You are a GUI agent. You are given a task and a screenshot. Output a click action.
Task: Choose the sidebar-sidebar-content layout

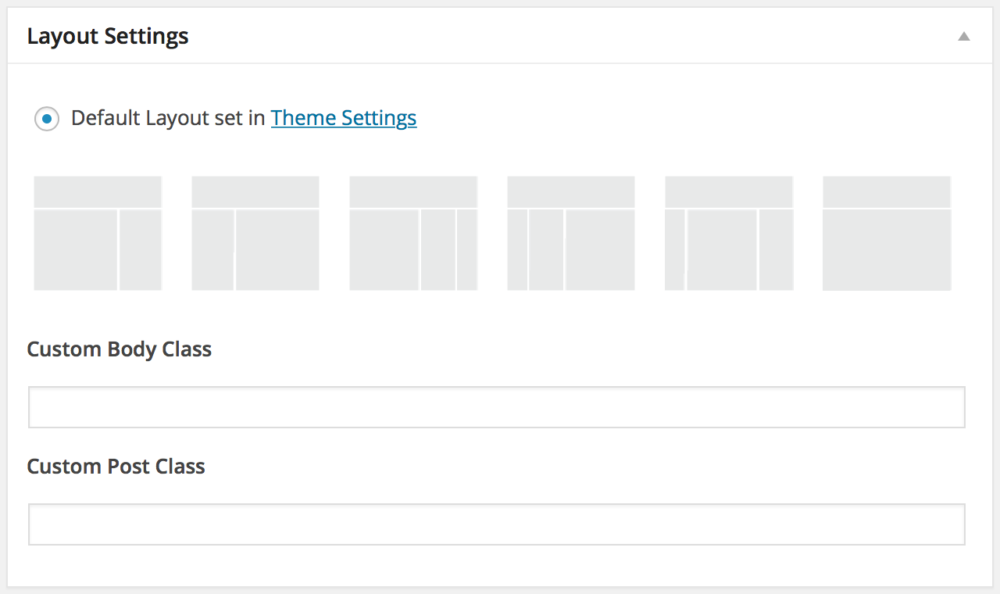pos(571,233)
